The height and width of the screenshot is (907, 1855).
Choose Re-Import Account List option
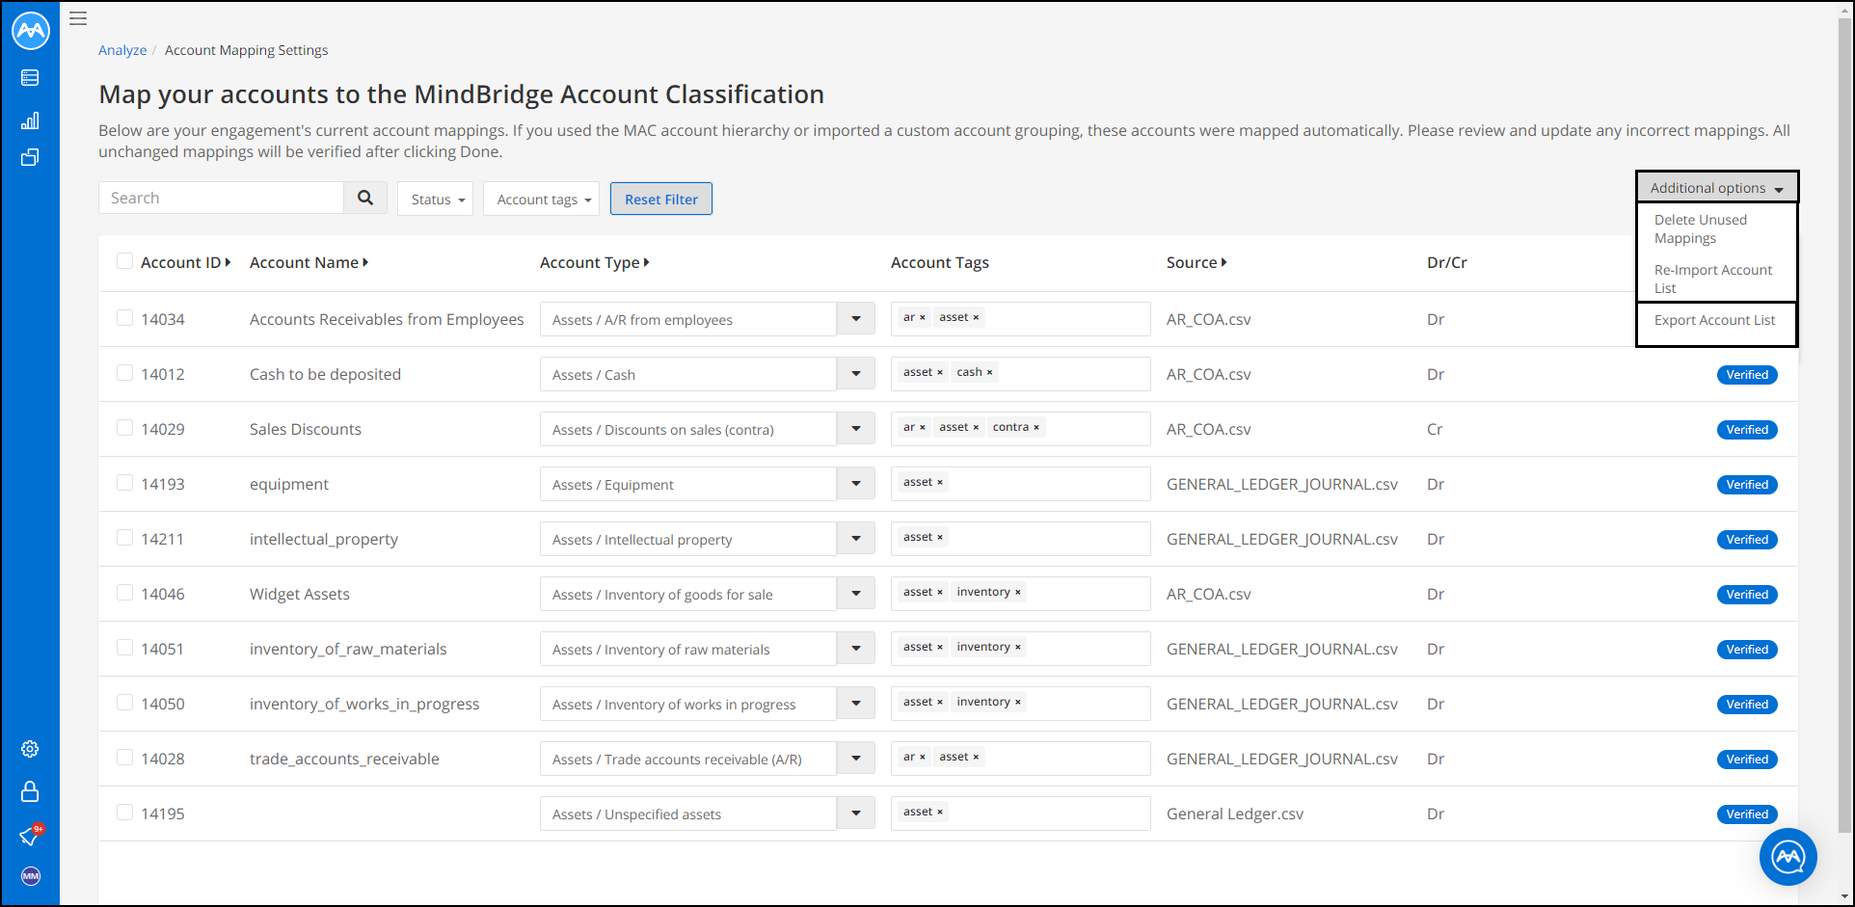coord(1712,279)
